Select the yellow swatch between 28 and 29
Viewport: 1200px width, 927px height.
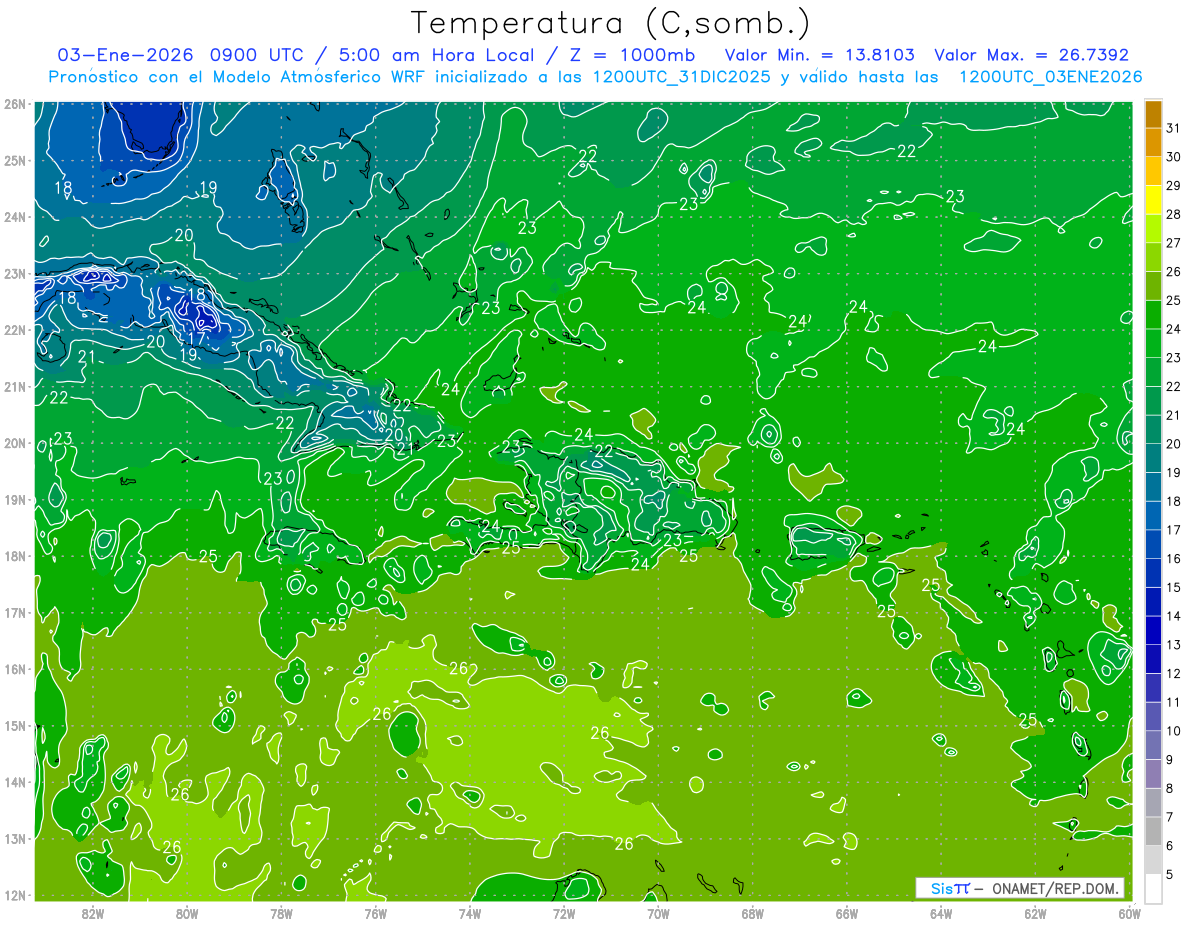point(1153,200)
